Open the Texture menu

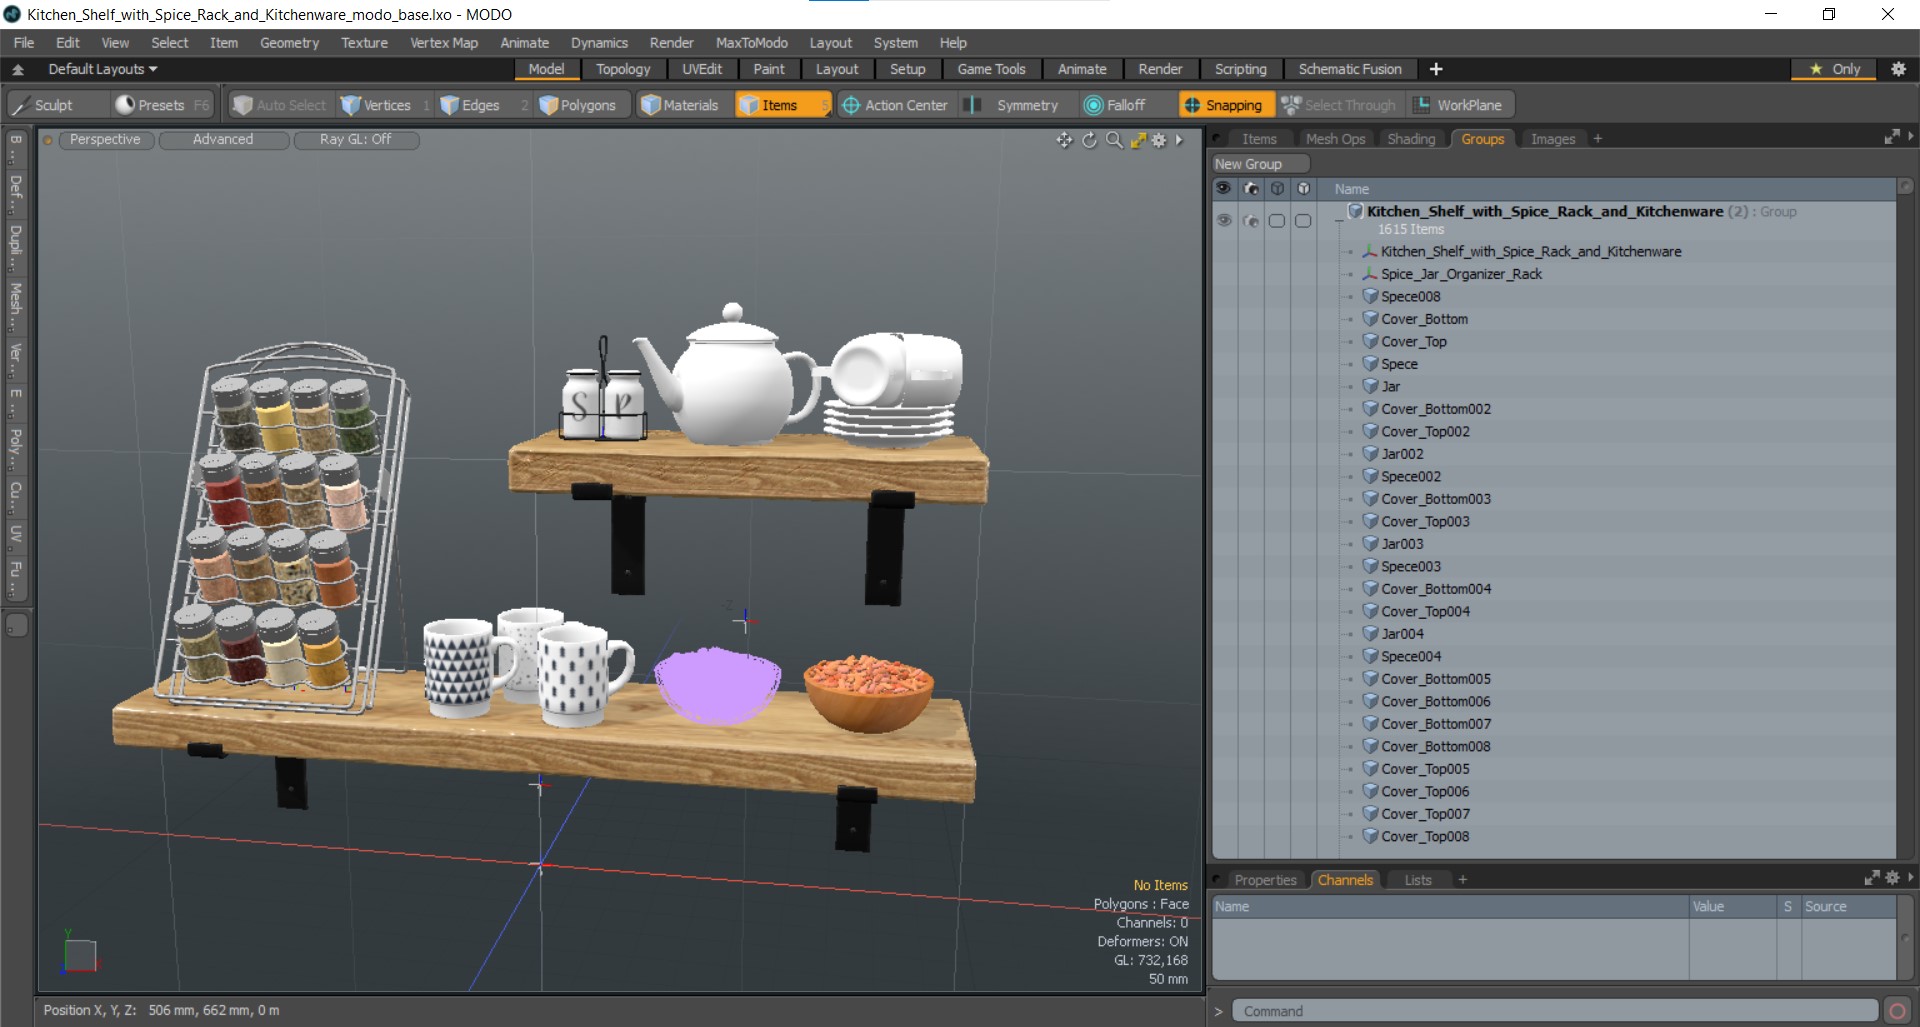point(364,43)
